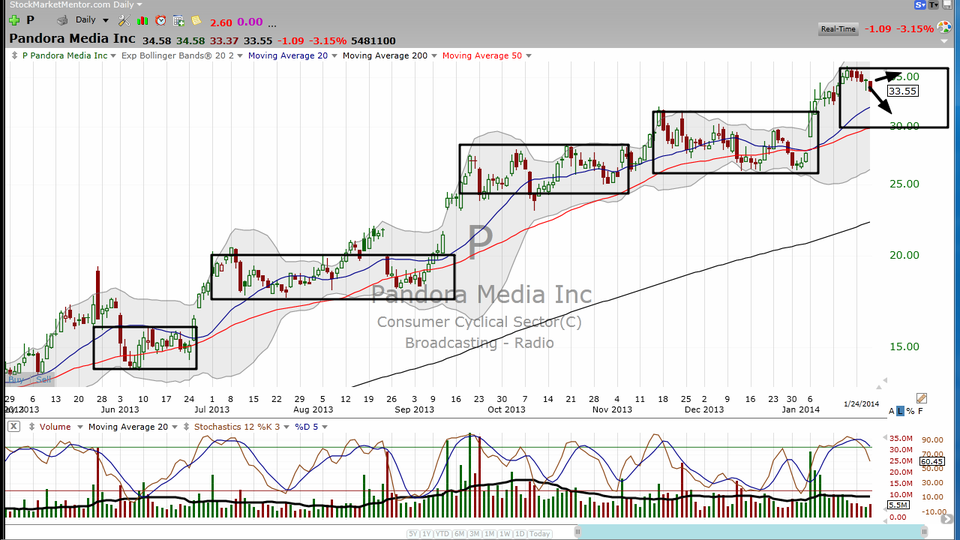The width and height of the screenshot is (960, 540).
Task: Select the 1M time range
Action: point(489,534)
